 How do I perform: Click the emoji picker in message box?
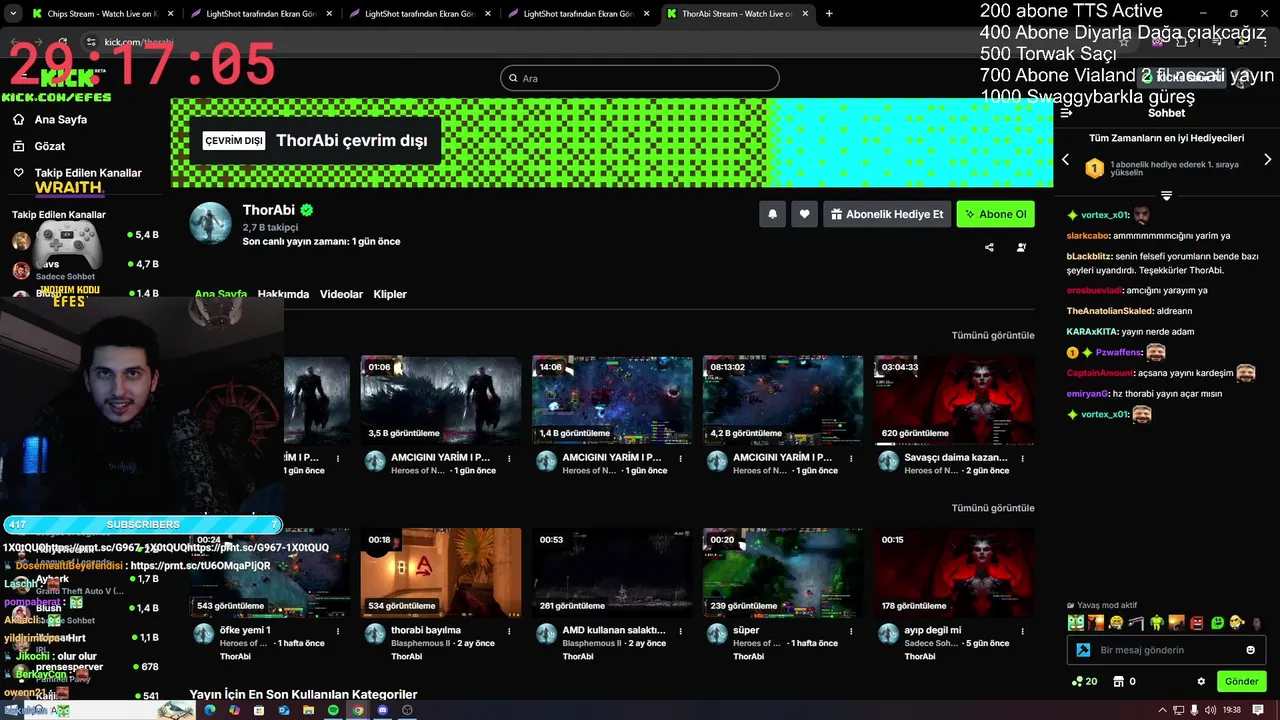(x=1250, y=650)
